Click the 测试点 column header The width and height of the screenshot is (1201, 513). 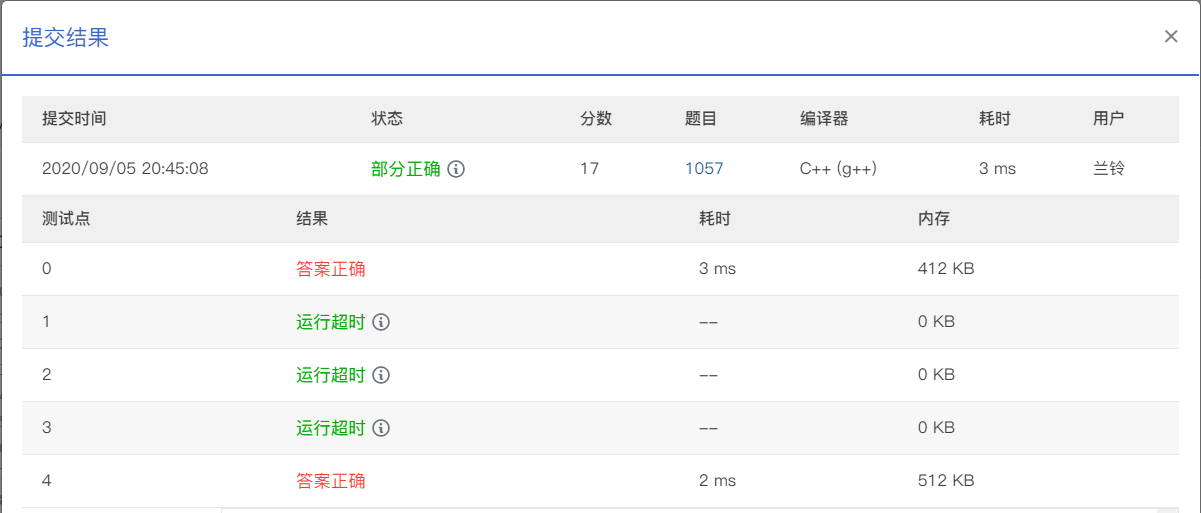[x=66, y=218]
